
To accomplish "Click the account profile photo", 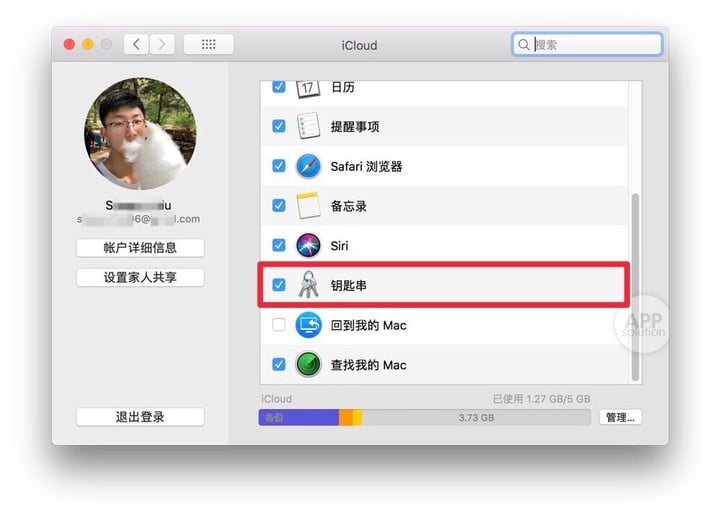I will pyautogui.click(x=140, y=134).
